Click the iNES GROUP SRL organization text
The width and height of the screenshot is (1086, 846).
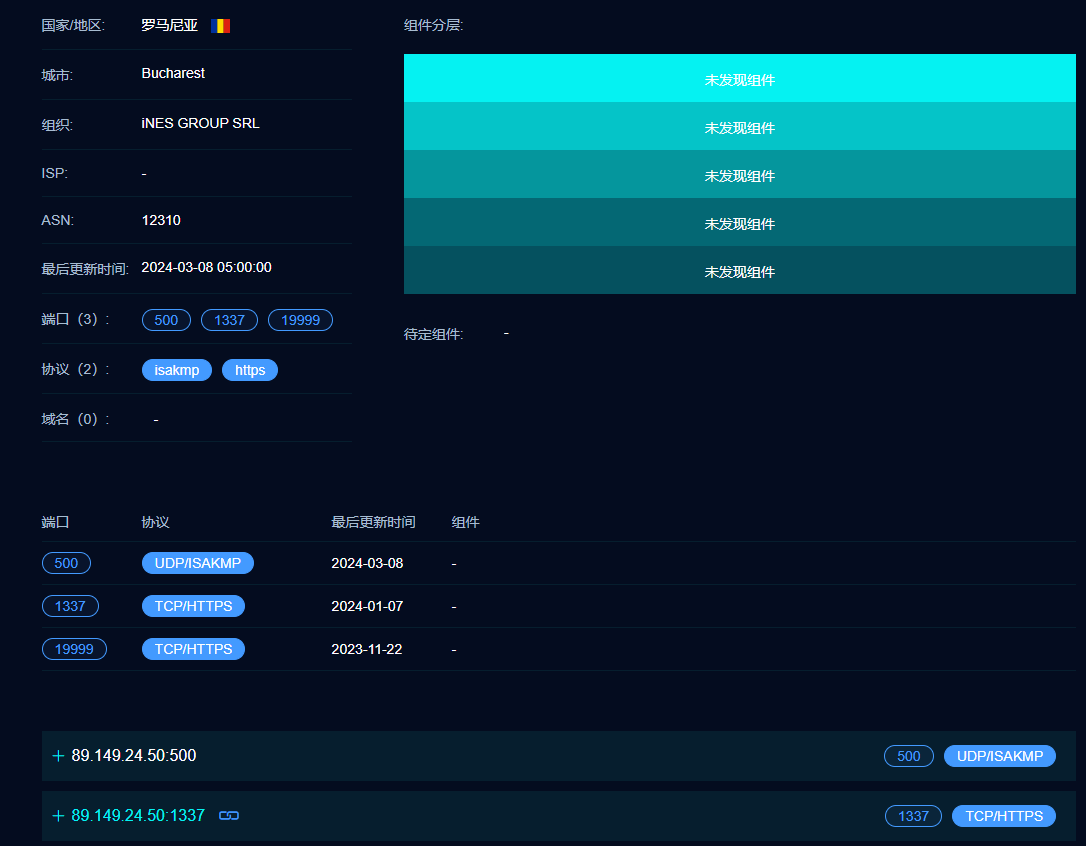pos(201,123)
